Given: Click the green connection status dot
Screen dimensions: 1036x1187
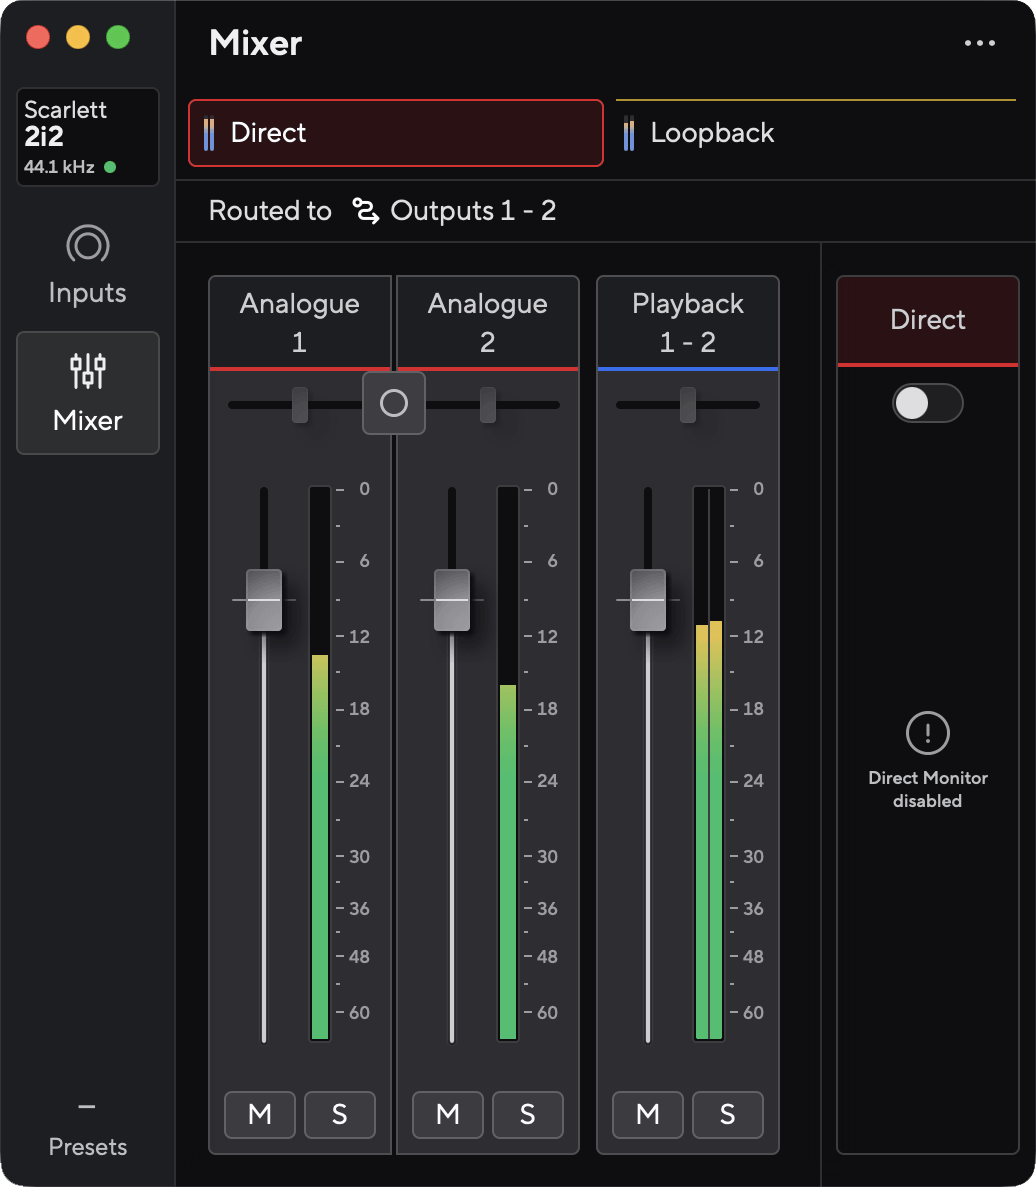Looking at the screenshot, I should tap(110, 167).
